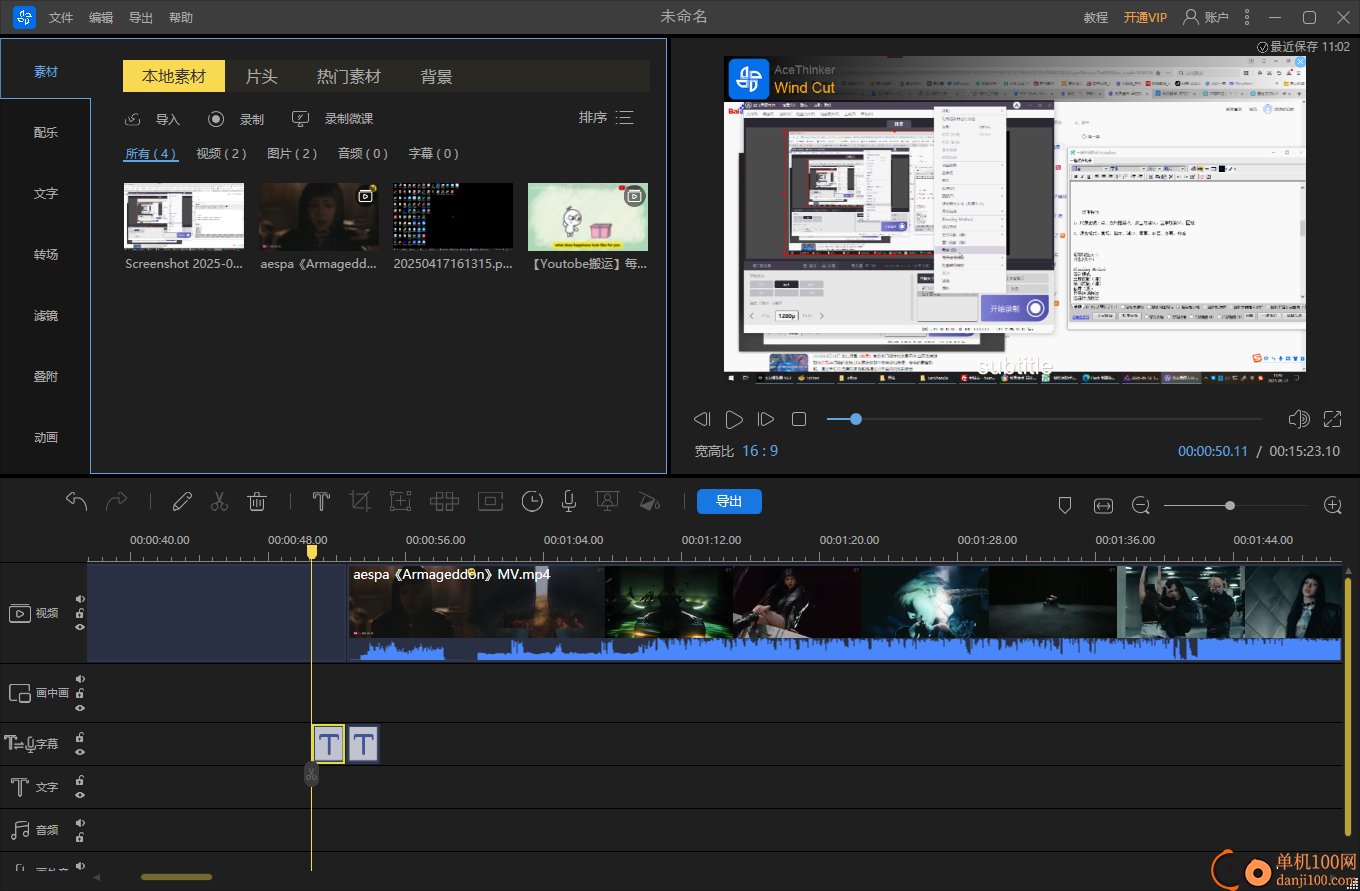Open the 转场 sidebar section
1360x891 pixels.
tap(46, 254)
